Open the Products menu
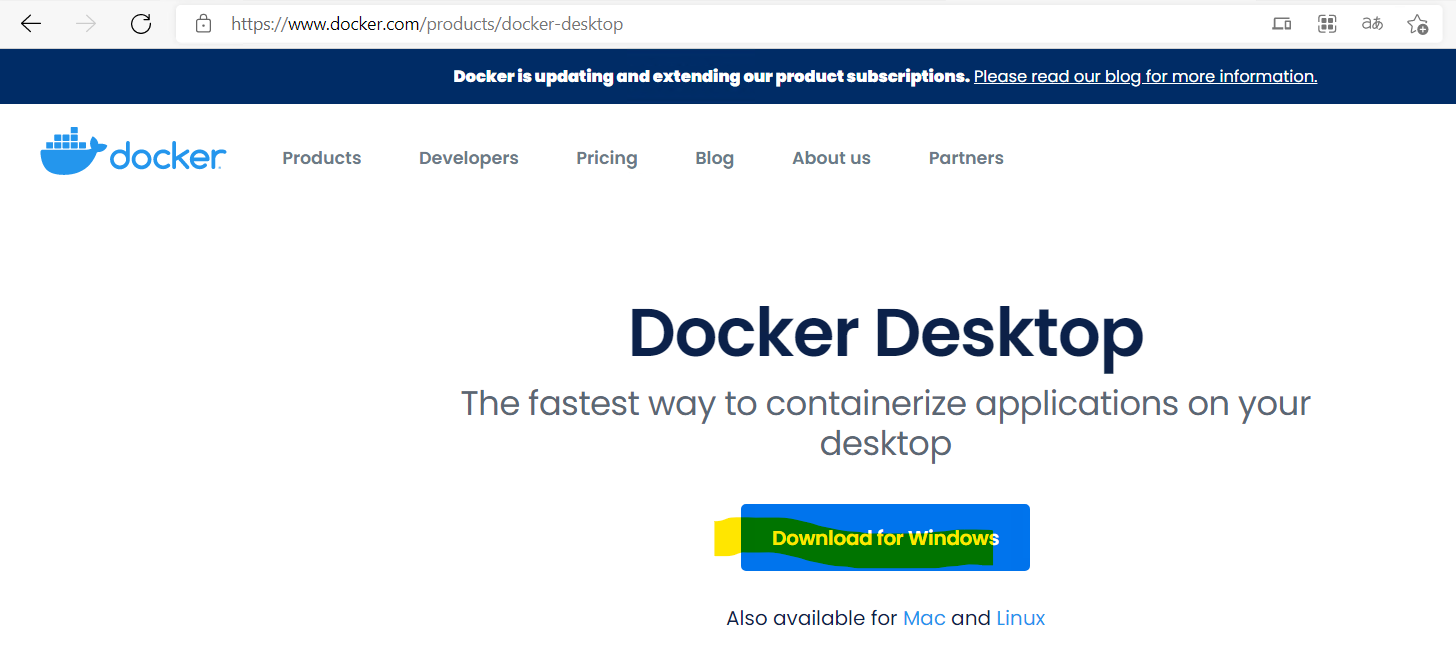The width and height of the screenshot is (1456, 656). pos(322,158)
